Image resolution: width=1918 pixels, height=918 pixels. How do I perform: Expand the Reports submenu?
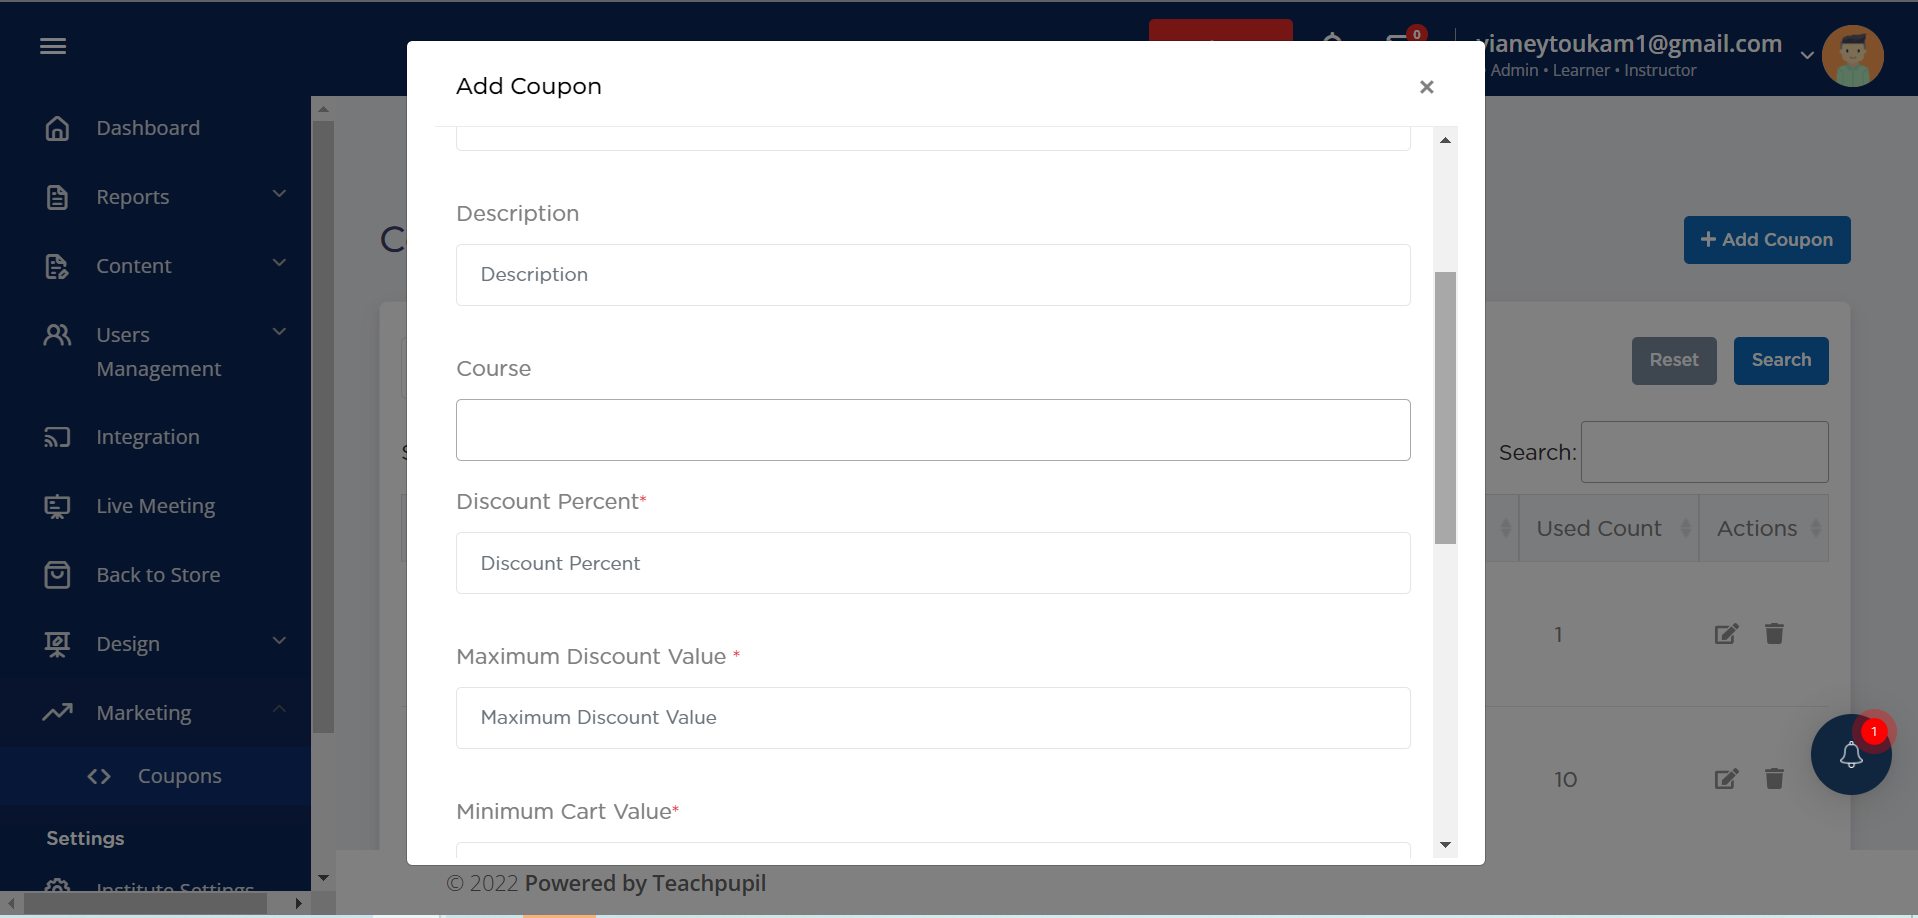(279, 194)
